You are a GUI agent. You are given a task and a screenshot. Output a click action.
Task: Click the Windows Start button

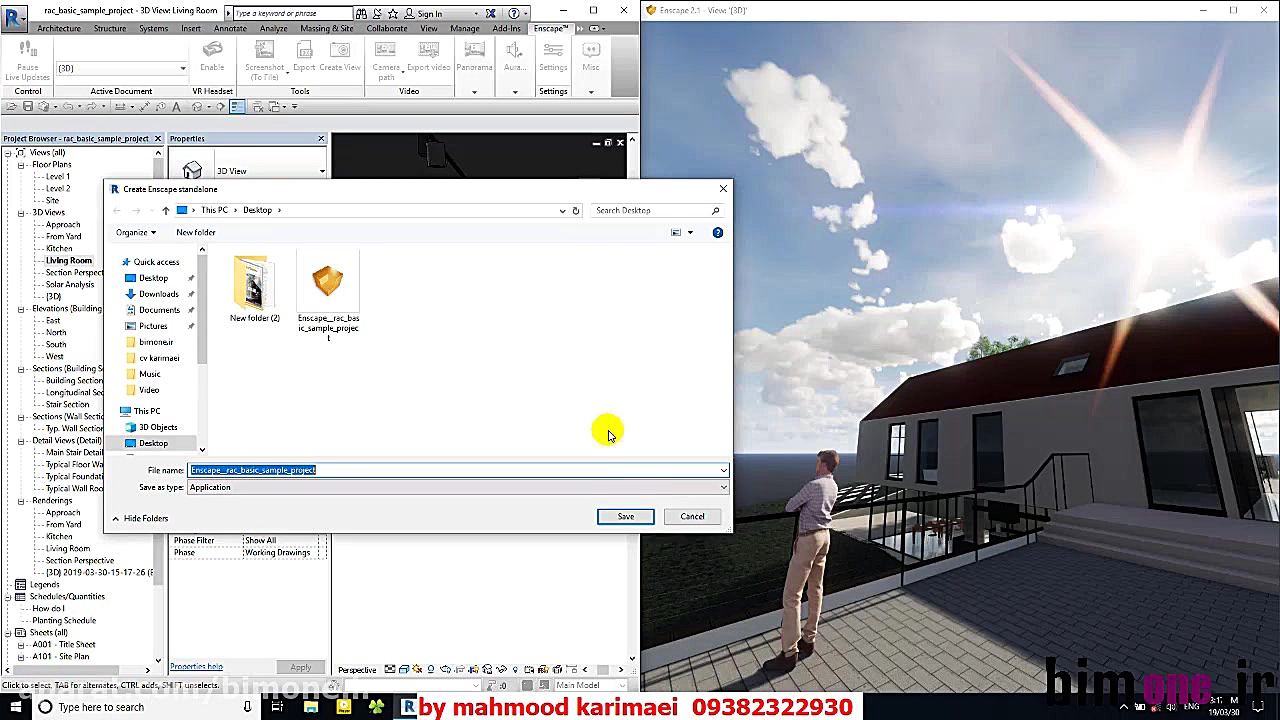click(x=15, y=707)
